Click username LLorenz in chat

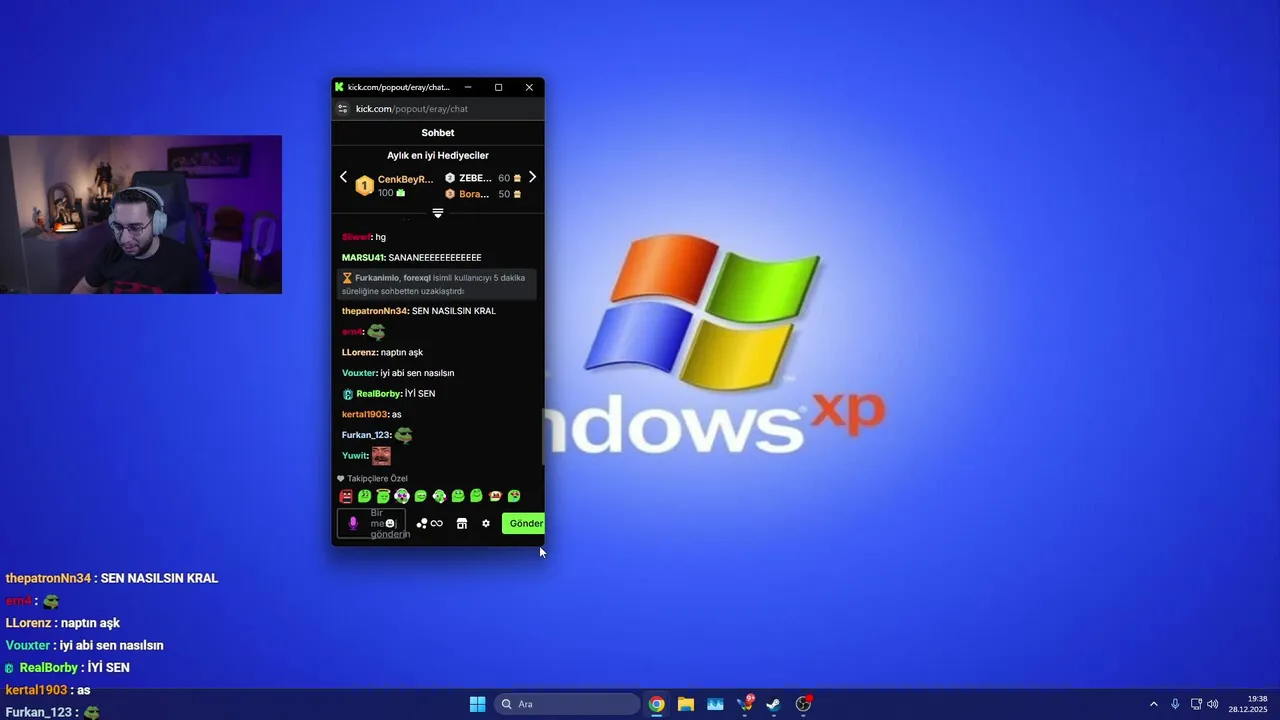pos(359,352)
